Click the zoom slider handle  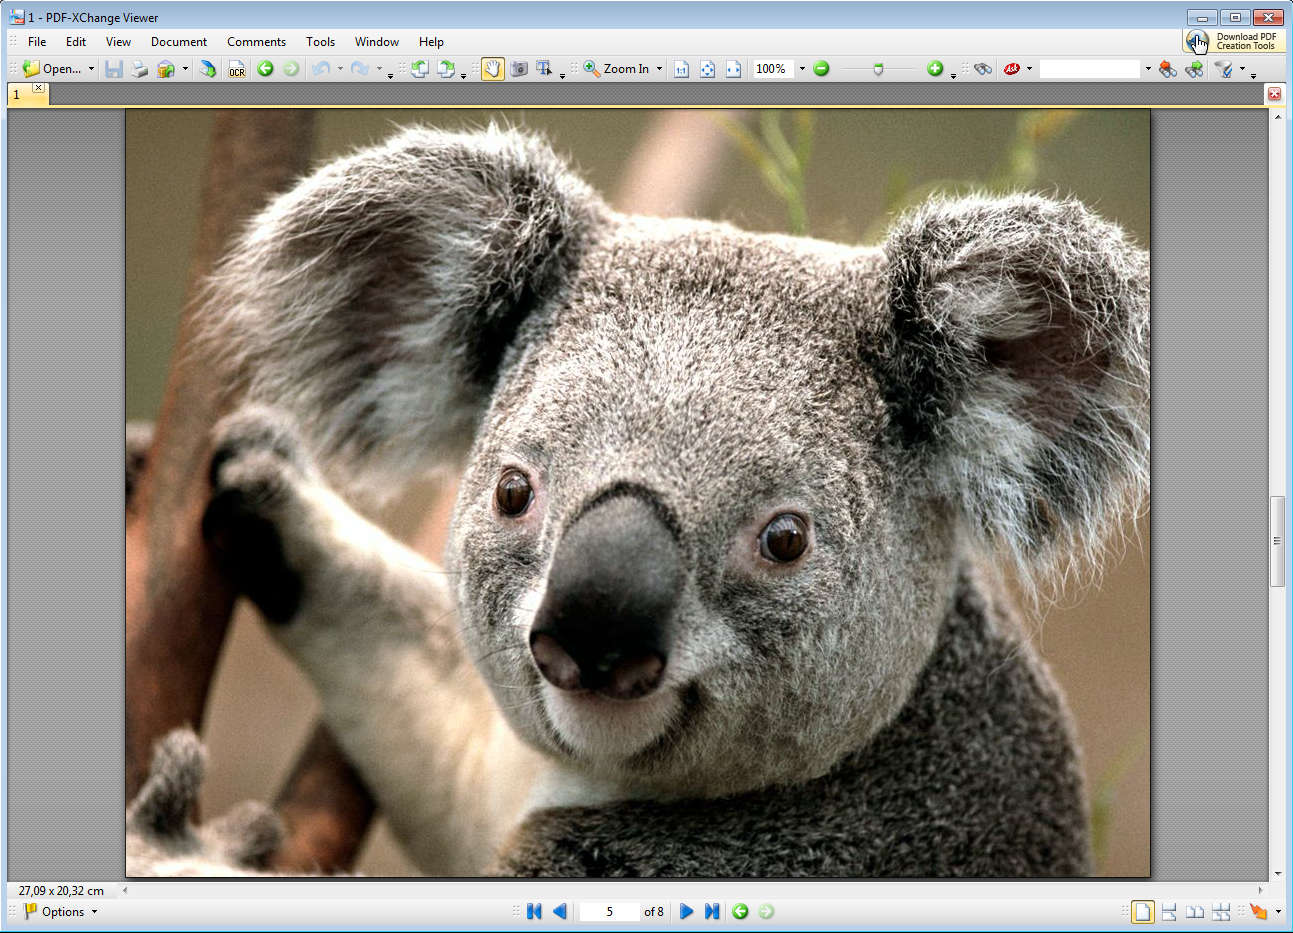878,69
